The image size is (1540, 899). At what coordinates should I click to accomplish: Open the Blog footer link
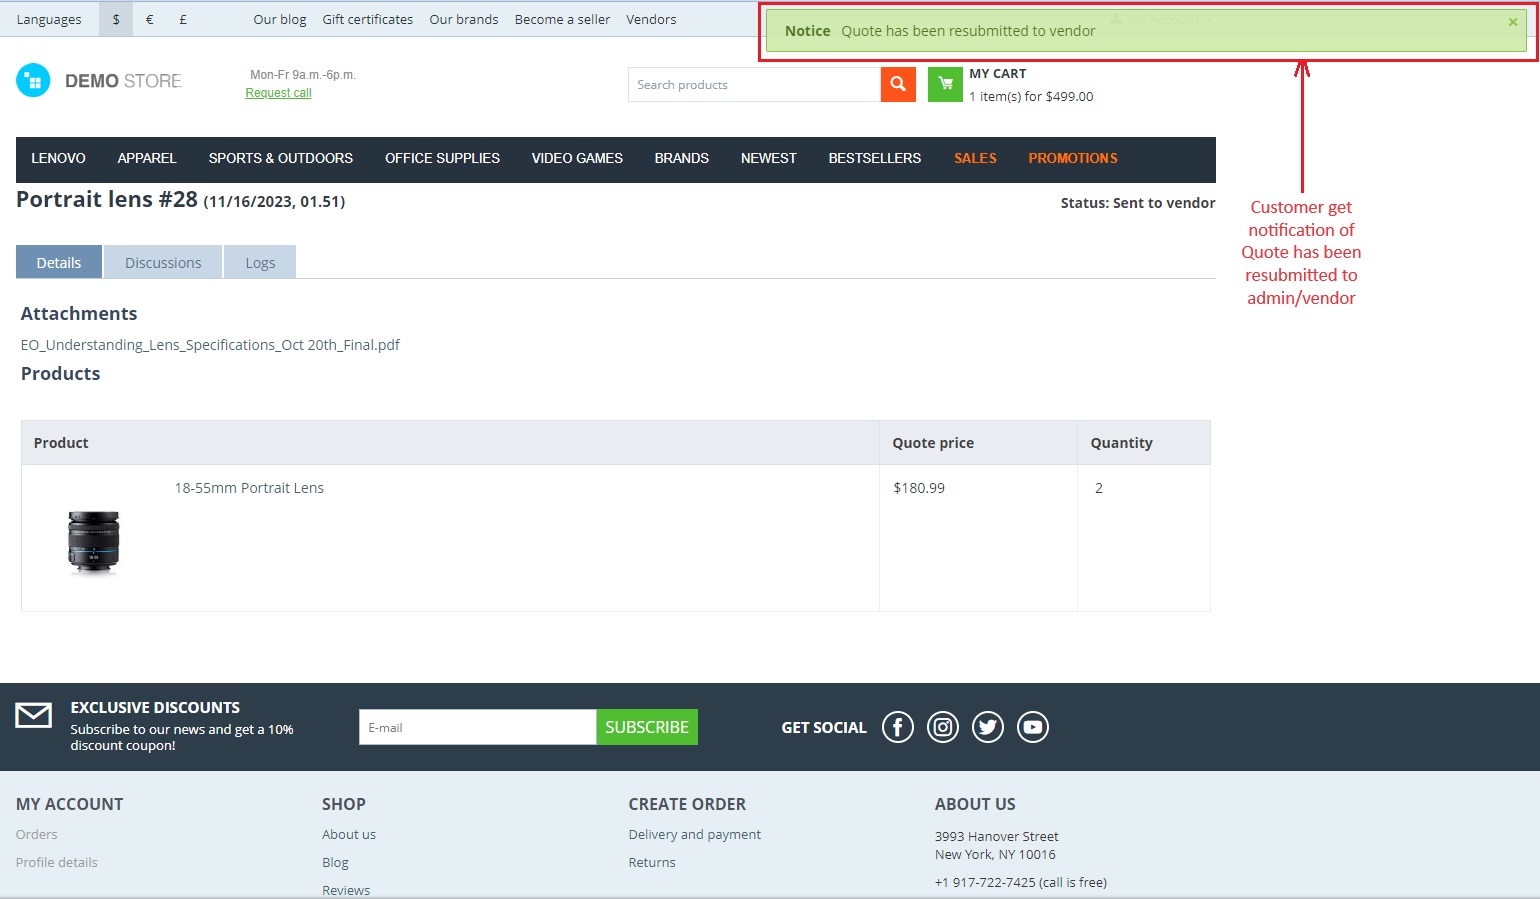click(x=335, y=862)
